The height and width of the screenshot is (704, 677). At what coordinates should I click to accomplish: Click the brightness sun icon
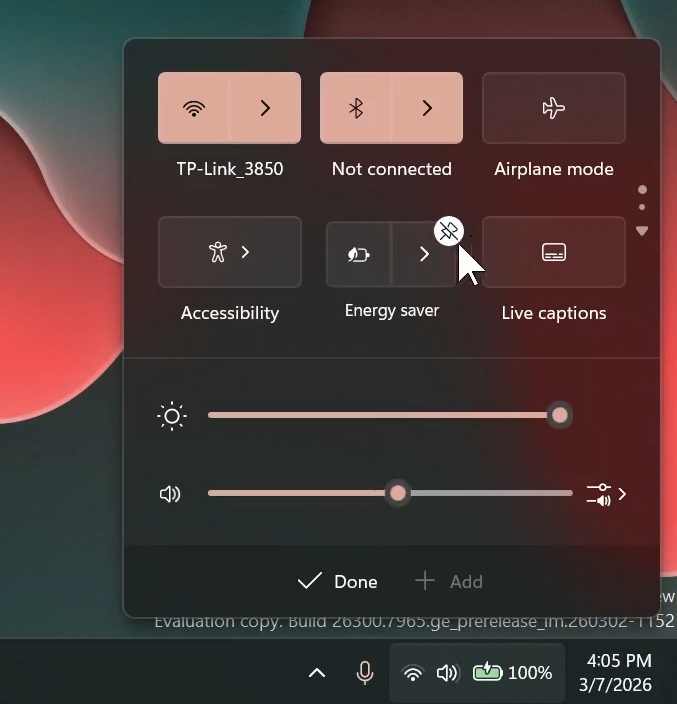[172, 416]
